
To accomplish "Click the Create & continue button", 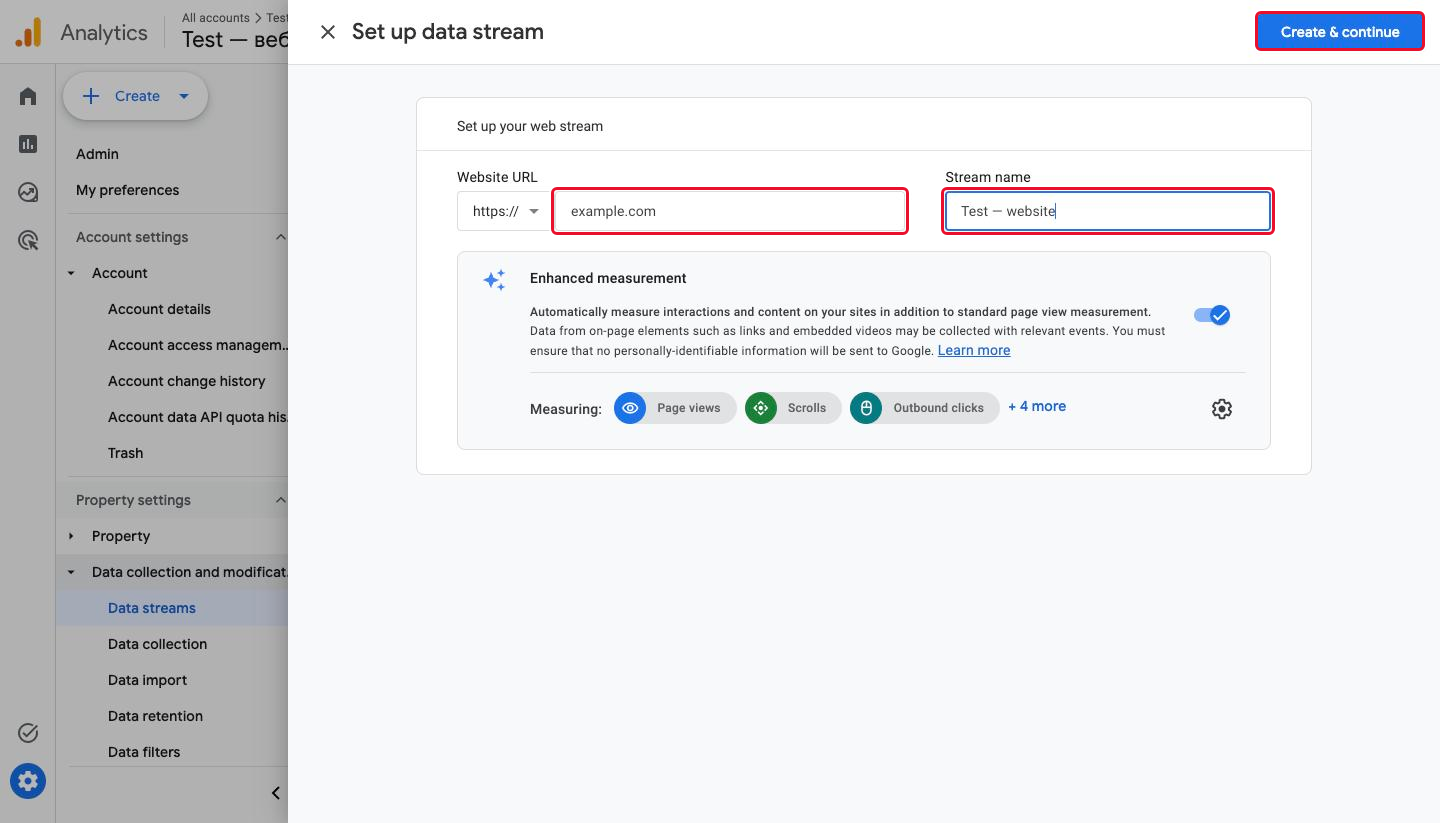I will point(1340,32).
